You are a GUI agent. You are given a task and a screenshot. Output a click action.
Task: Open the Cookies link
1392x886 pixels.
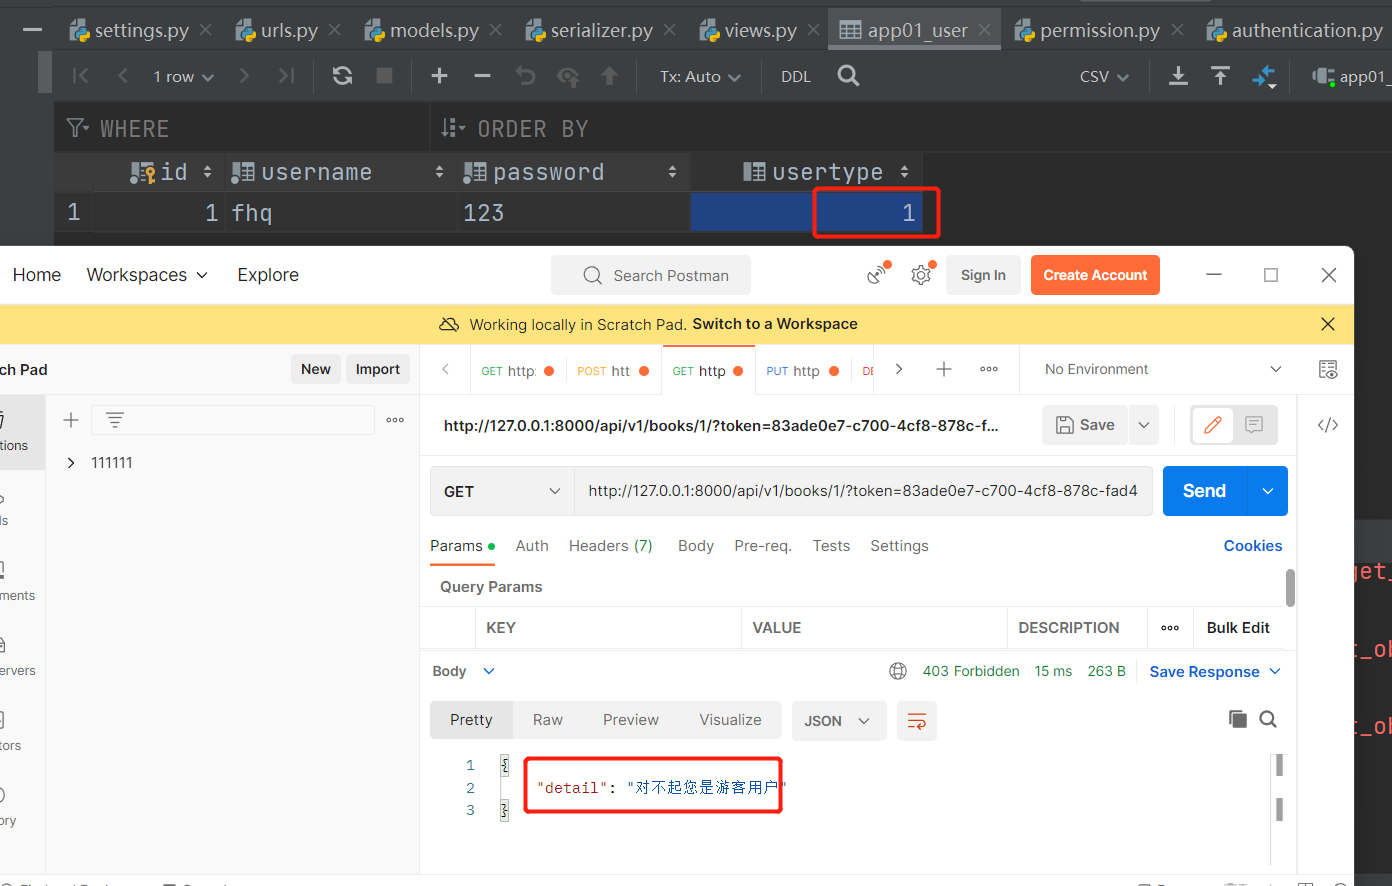tap(1252, 546)
